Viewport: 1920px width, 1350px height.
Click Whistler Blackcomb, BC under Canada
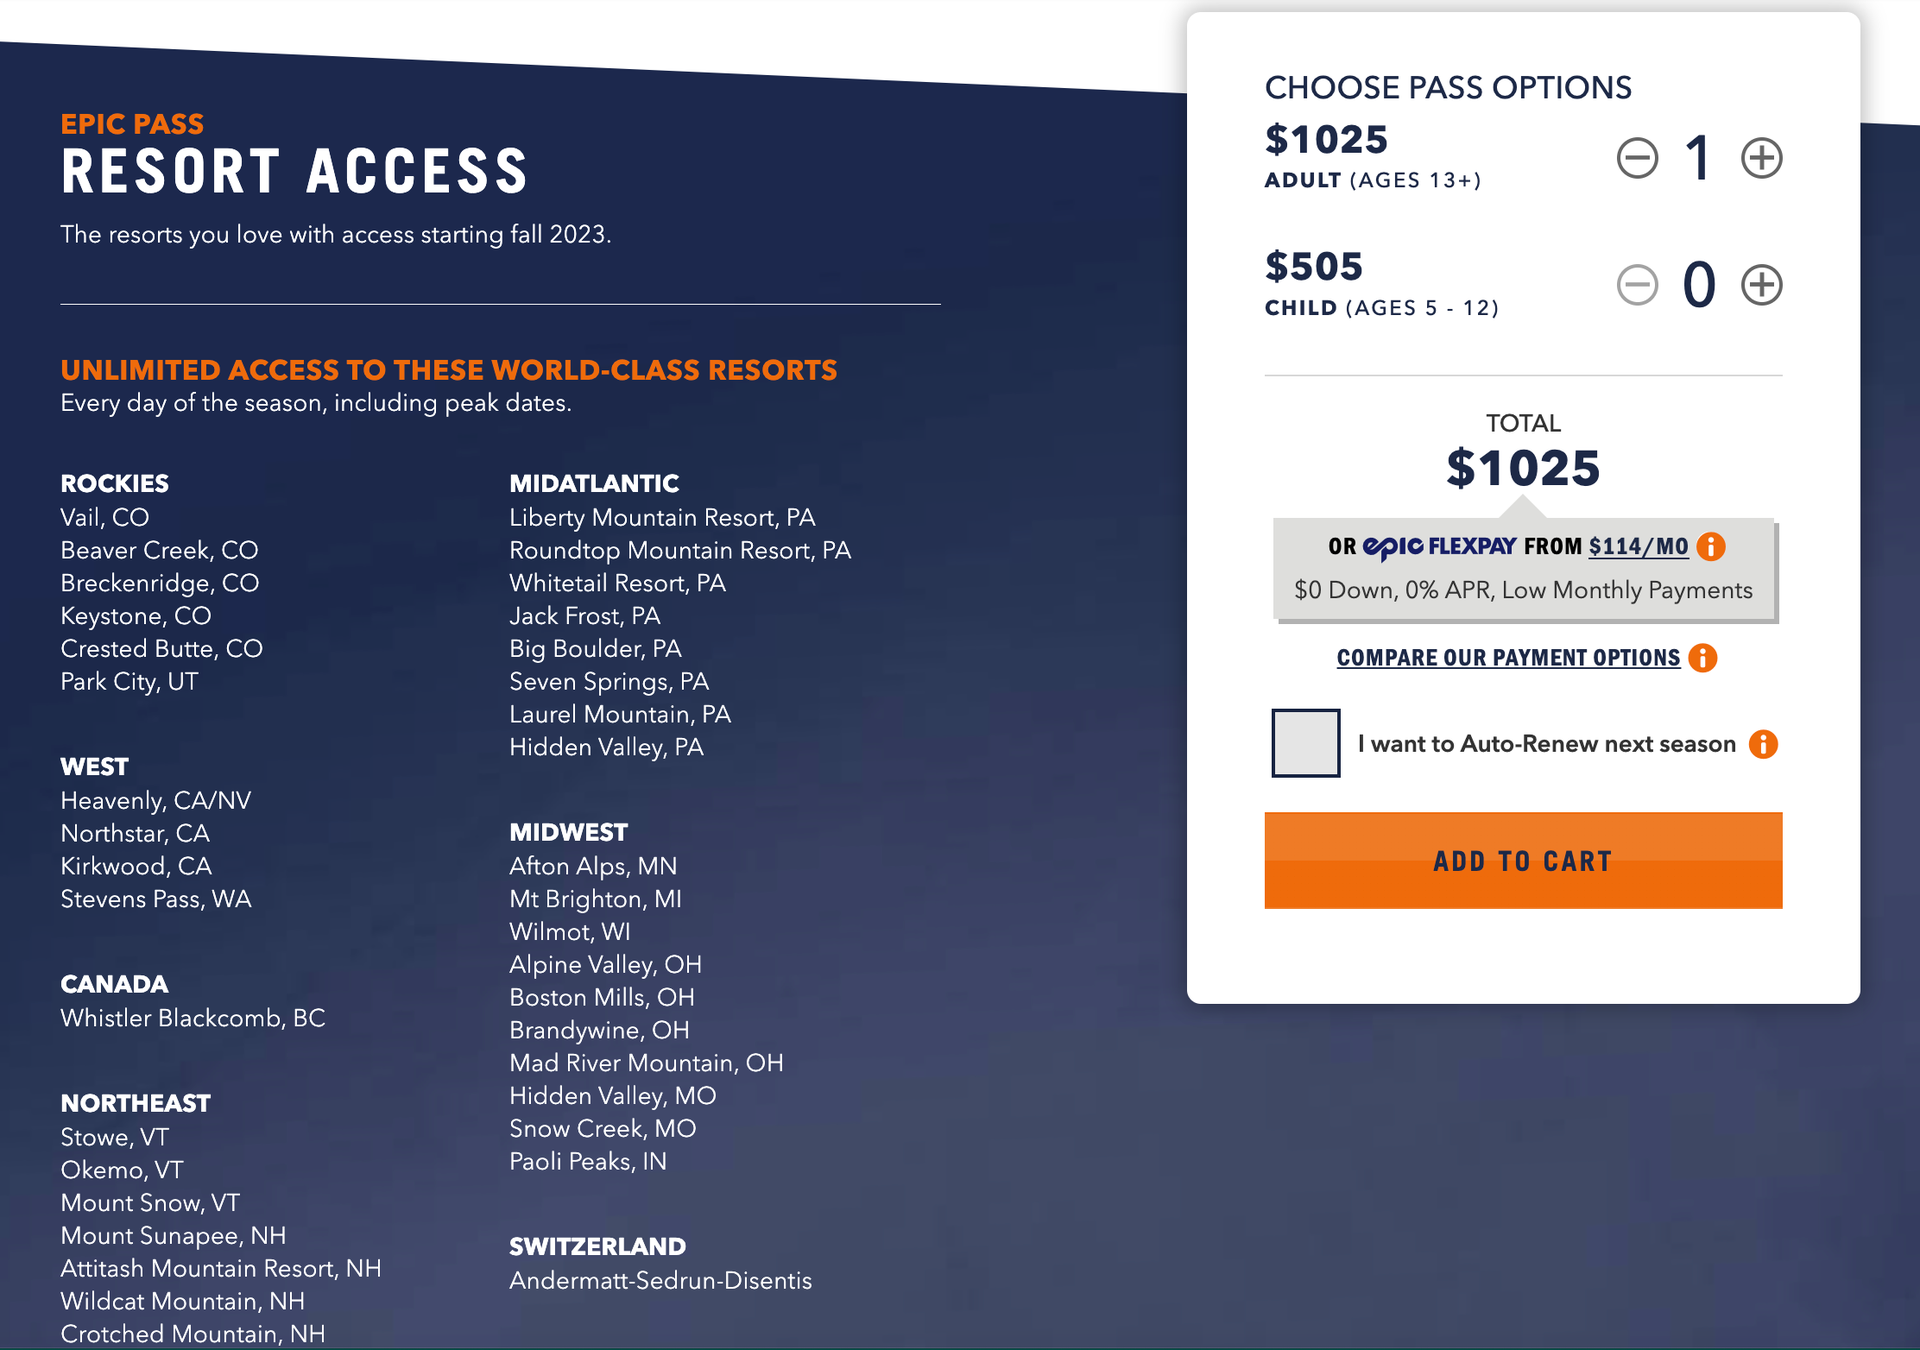[x=193, y=1018]
